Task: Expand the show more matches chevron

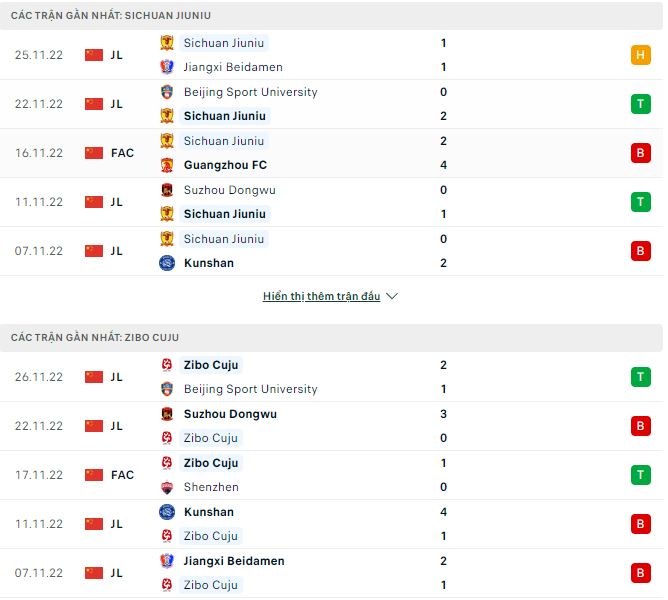Action: click(x=392, y=297)
